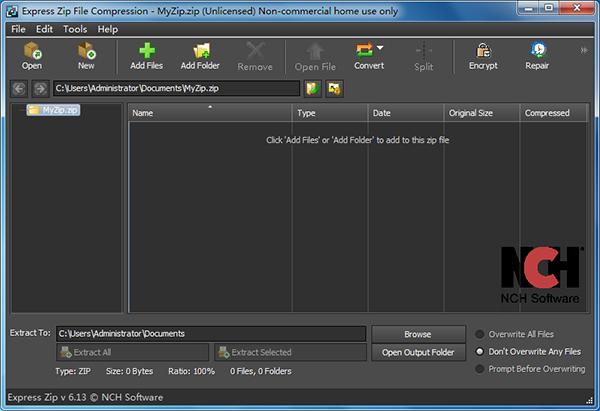Select Don't Overwrite Any Files option
Viewport: 600px width, 411px height.
[479, 351]
